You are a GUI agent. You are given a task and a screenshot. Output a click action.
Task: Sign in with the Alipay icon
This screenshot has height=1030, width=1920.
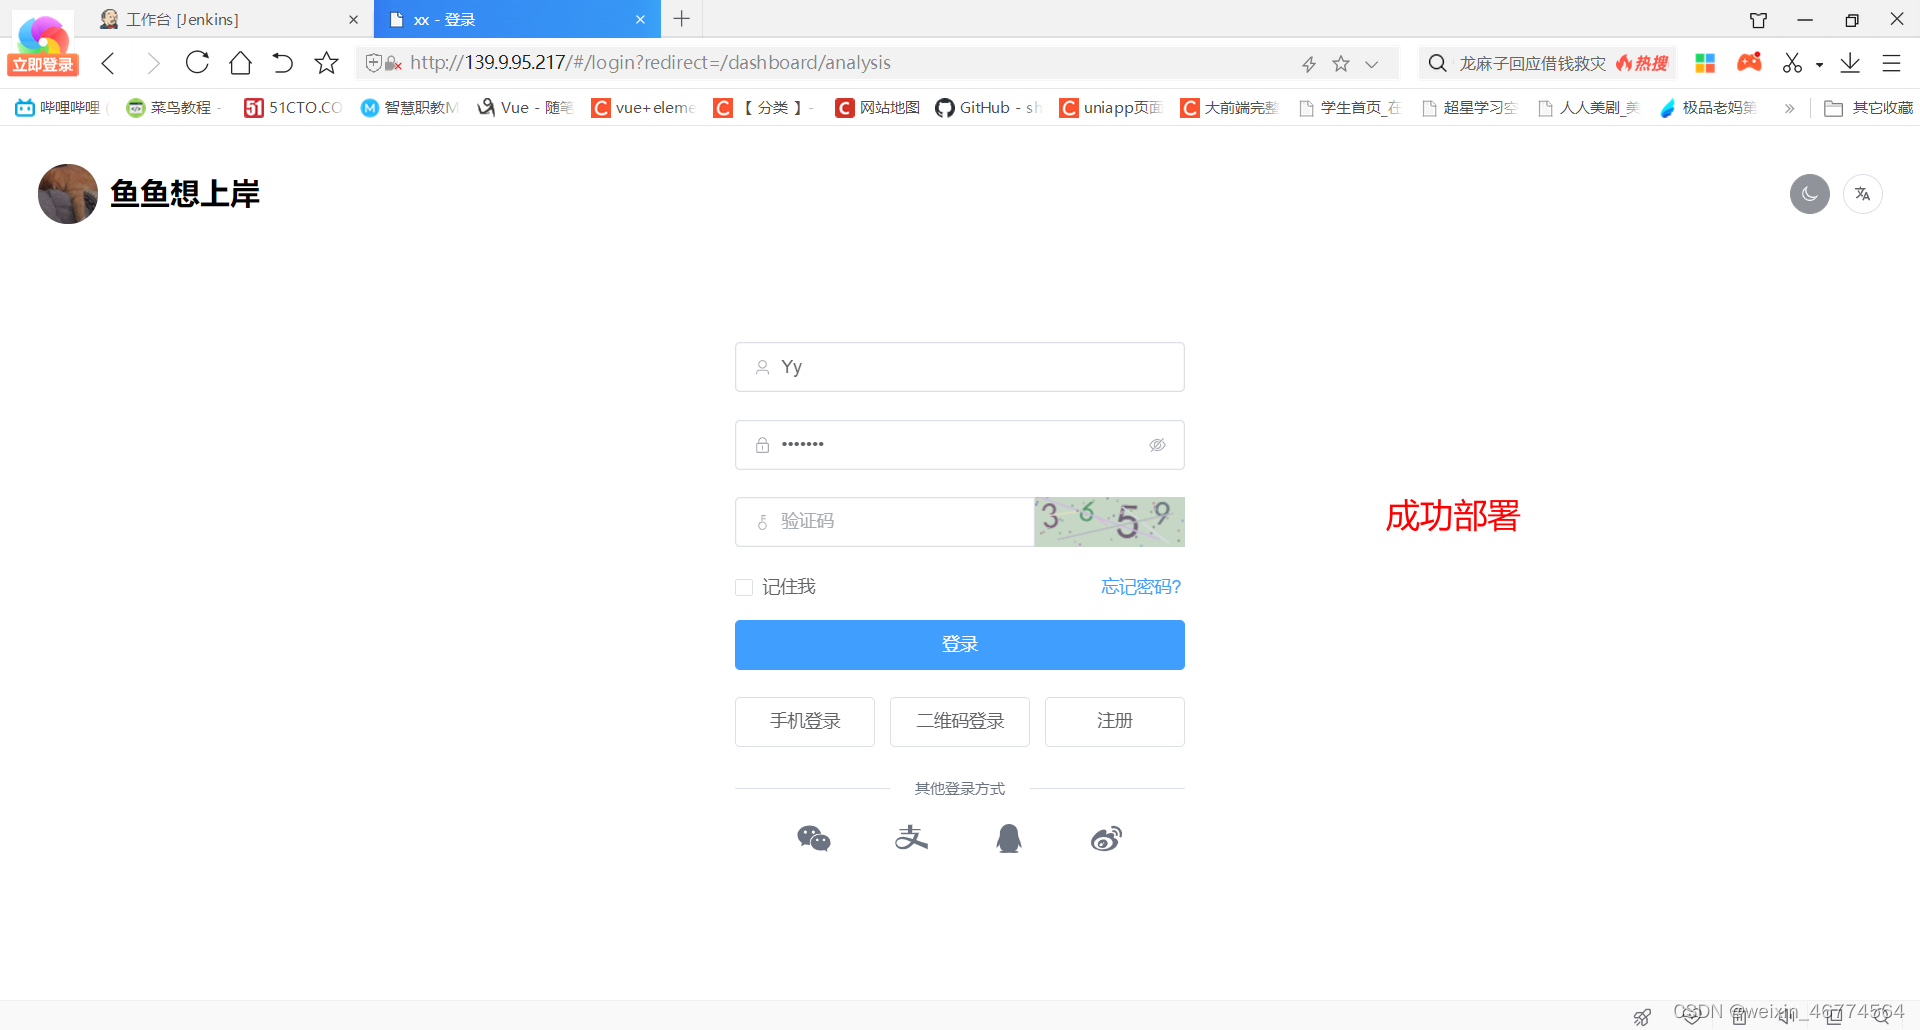911,838
